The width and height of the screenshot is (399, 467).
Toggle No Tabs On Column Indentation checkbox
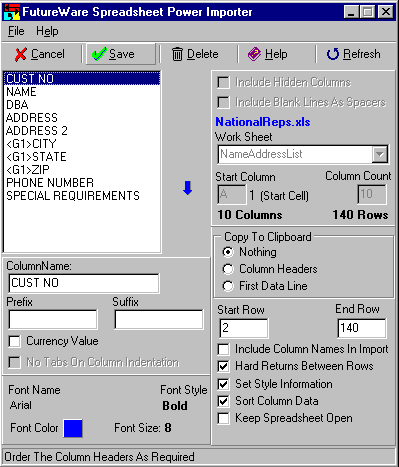[x=15, y=362]
